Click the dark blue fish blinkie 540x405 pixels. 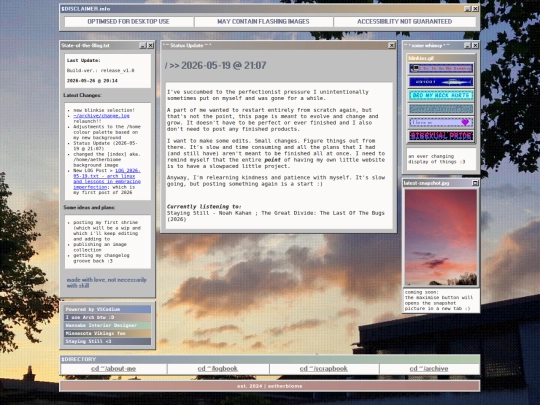[x=441, y=82]
